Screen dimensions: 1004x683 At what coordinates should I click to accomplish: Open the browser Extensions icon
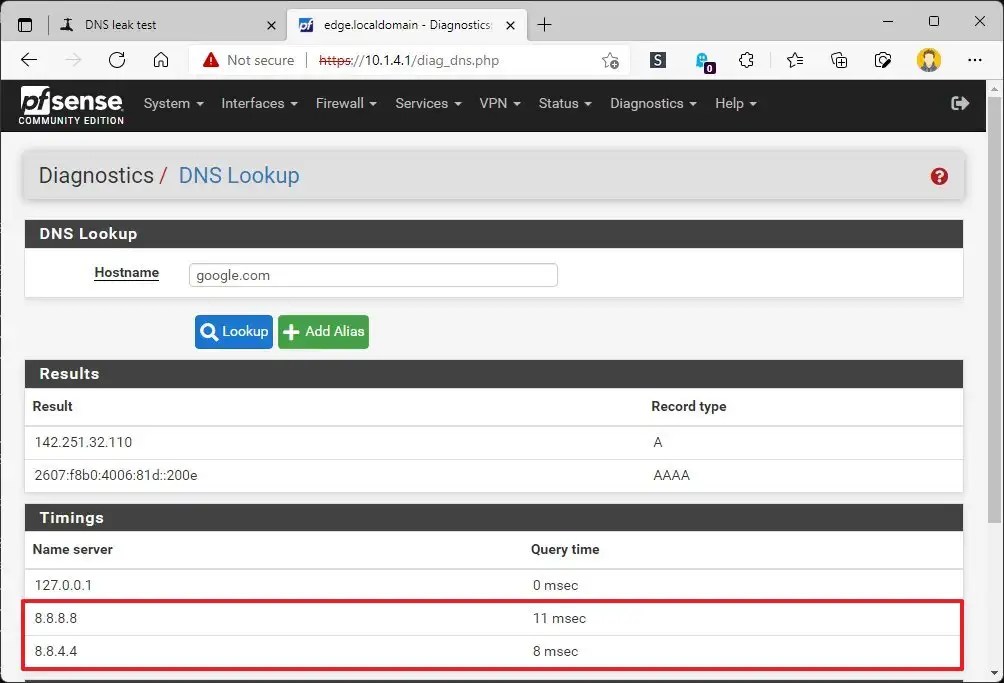coord(747,60)
